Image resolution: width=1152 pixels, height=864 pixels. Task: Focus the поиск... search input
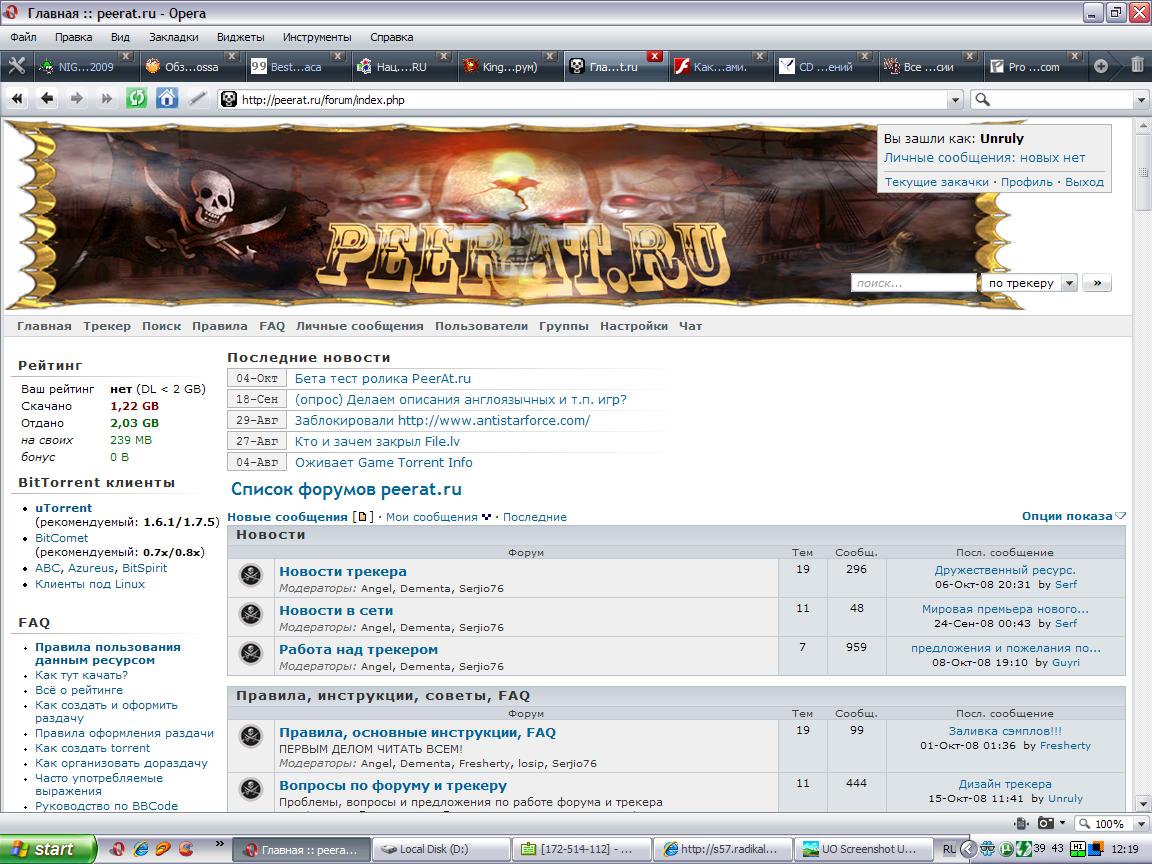point(913,283)
